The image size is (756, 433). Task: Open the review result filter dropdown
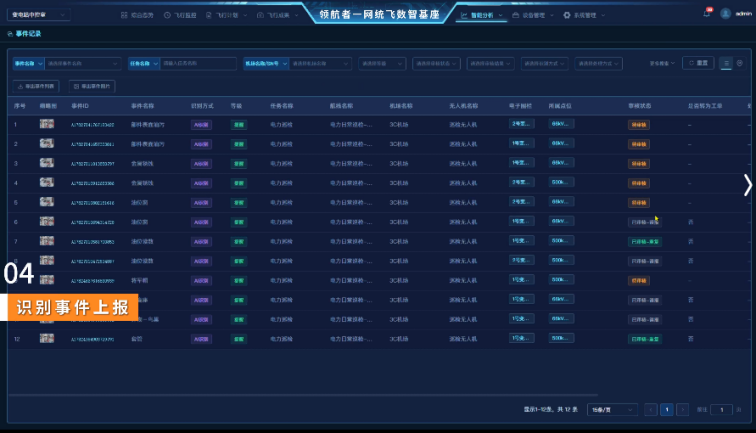pyautogui.click(x=490, y=64)
